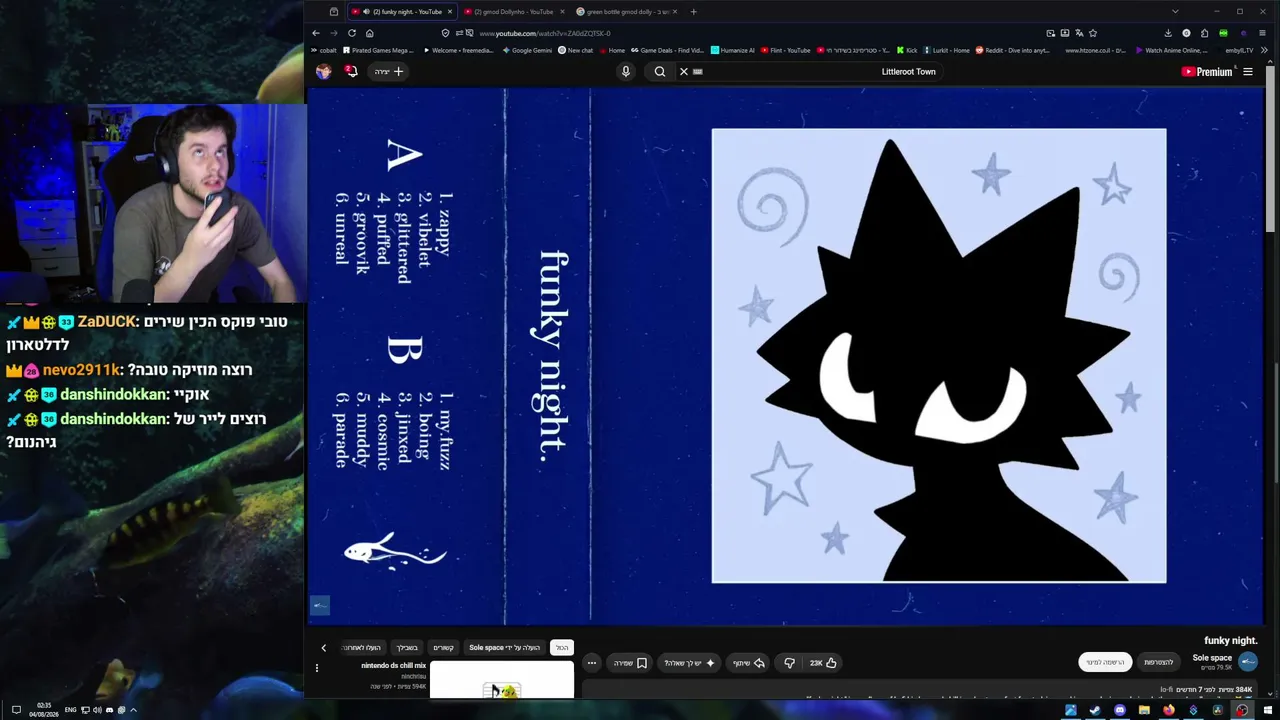Click the YouTube search magnifier icon
Viewport: 1280px width, 720px height.
[x=660, y=72]
